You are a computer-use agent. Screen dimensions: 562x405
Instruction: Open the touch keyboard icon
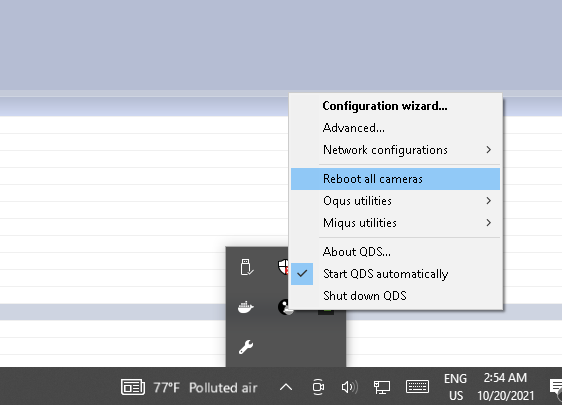(418, 387)
